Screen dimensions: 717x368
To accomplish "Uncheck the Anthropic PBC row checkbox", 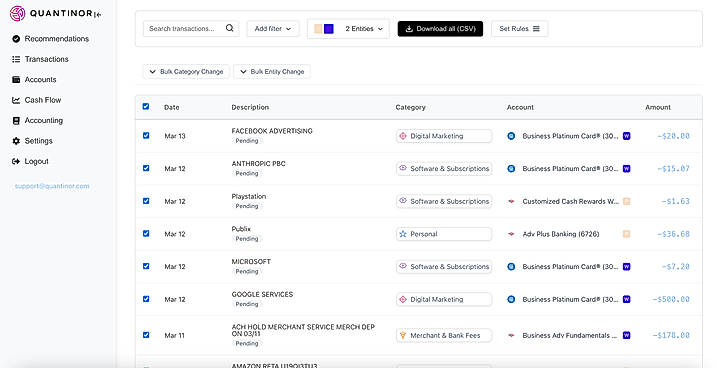I will [146, 168].
